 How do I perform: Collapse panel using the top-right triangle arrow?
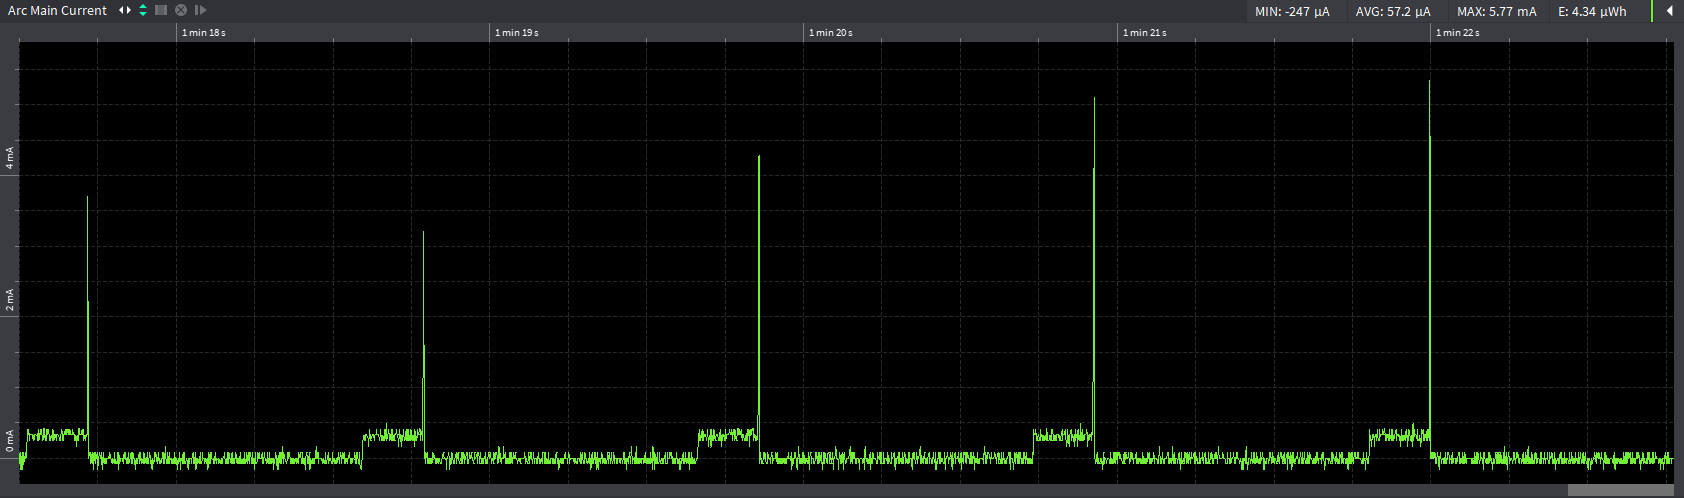[x=1669, y=11]
